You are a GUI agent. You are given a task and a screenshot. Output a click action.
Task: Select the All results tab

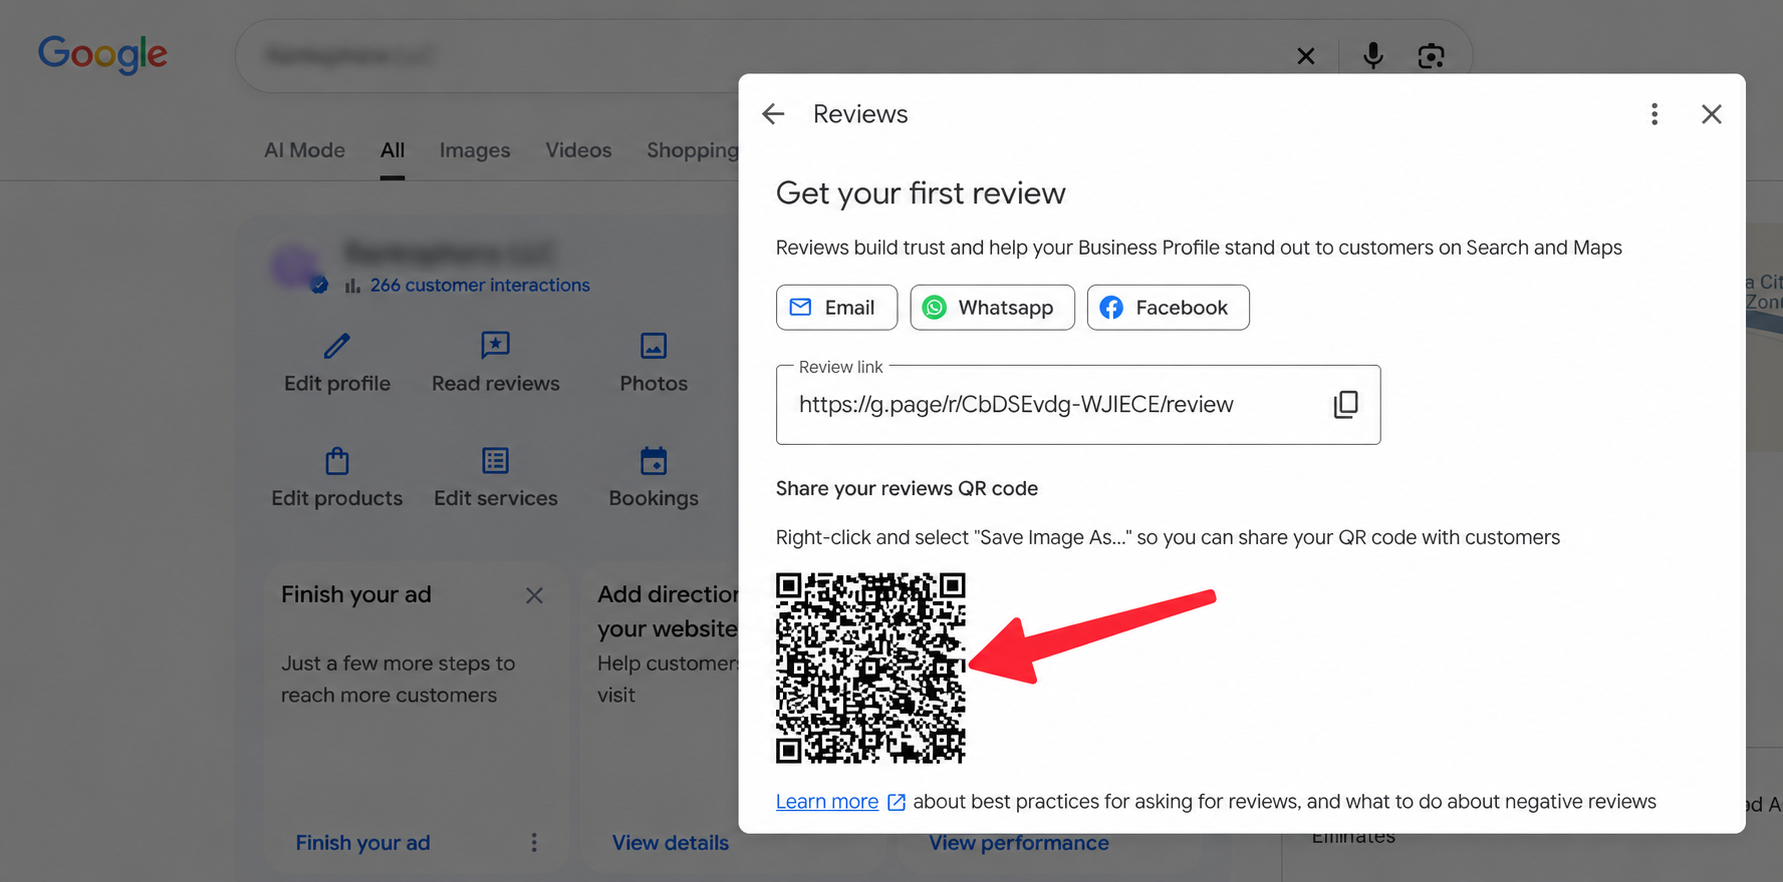[x=392, y=150]
